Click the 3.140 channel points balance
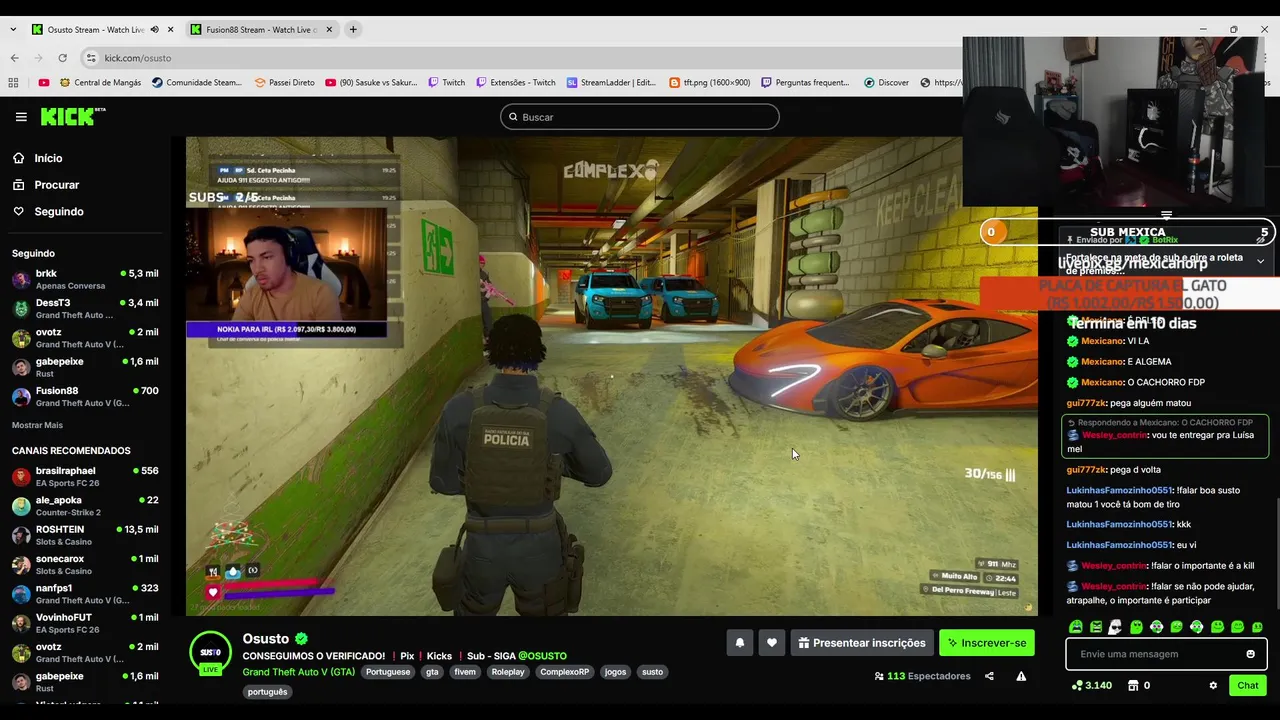1280x720 pixels. coord(1092,686)
